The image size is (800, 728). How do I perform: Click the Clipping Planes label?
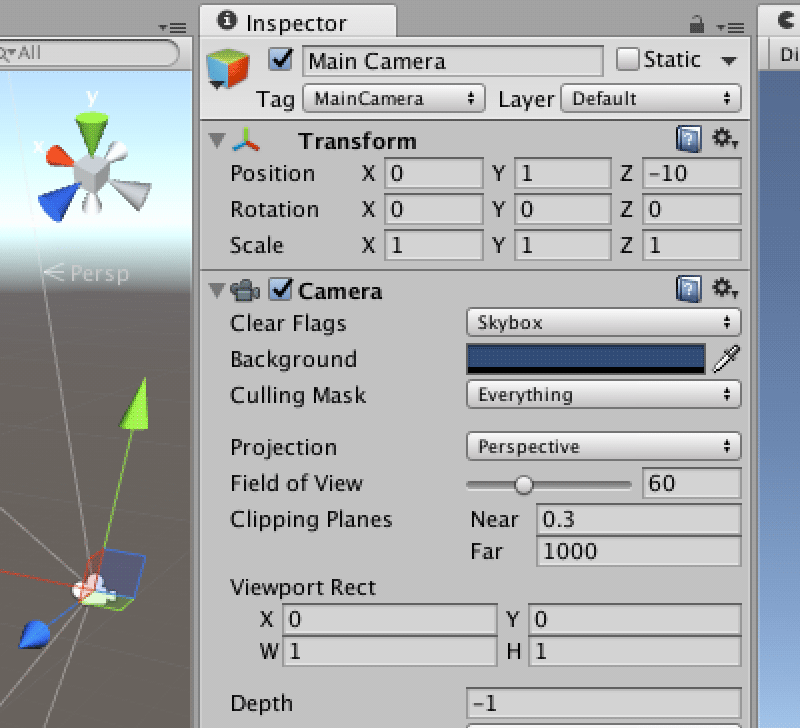point(311,519)
